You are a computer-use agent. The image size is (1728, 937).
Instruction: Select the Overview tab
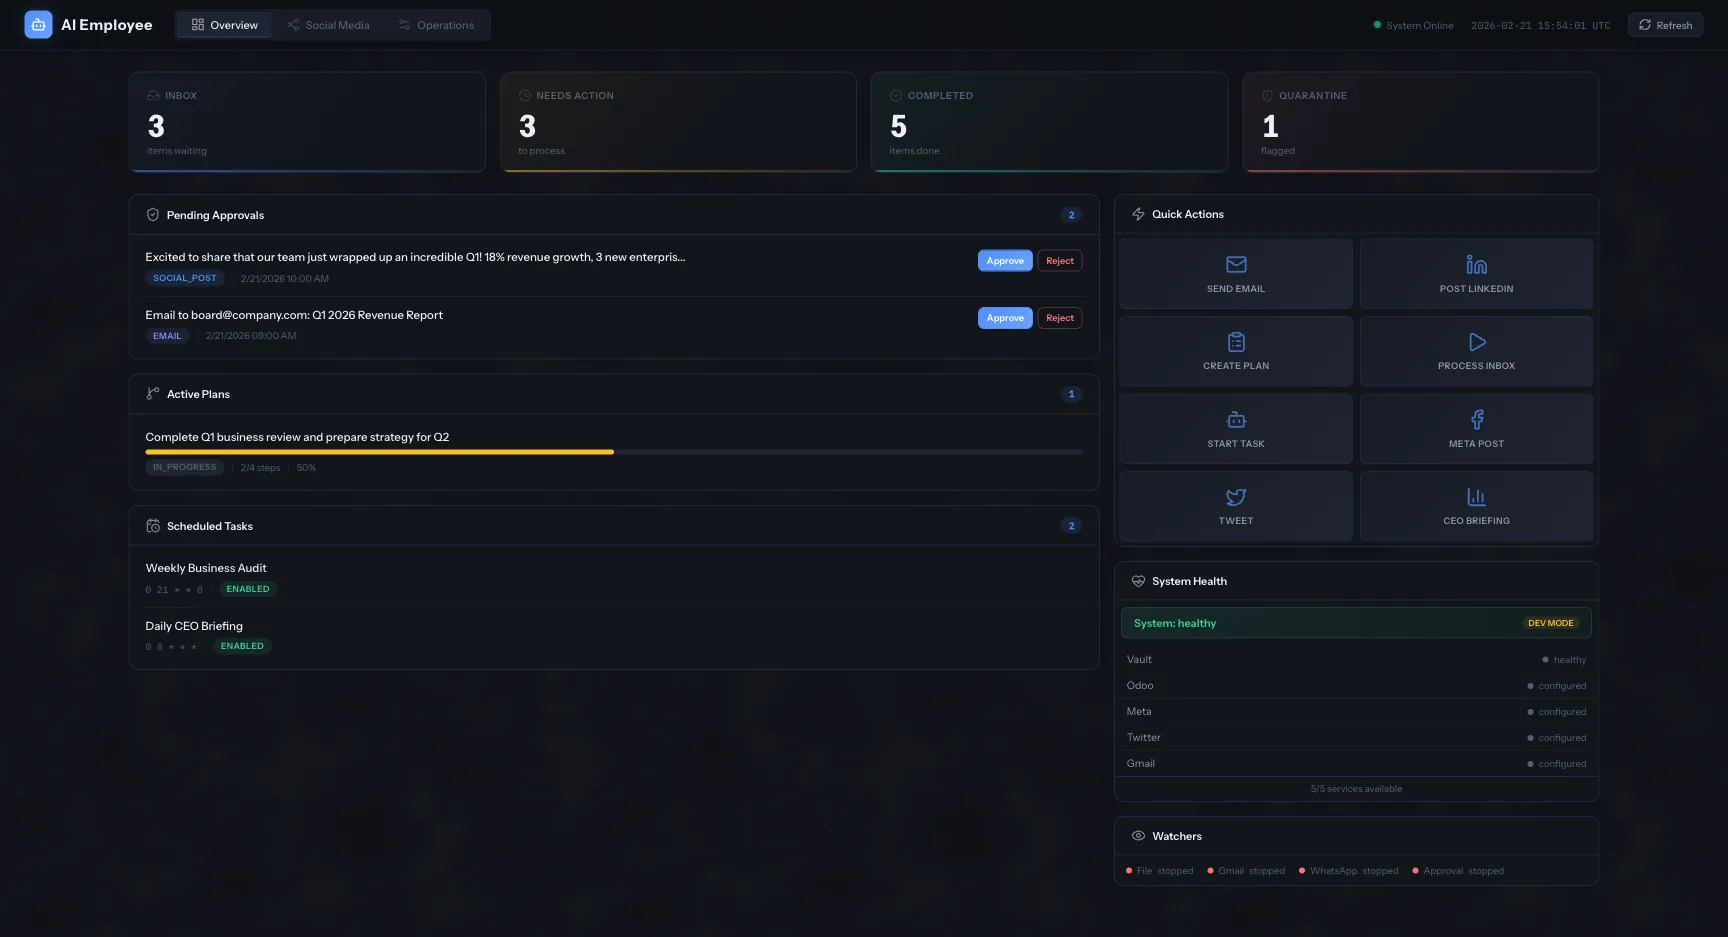(x=225, y=25)
